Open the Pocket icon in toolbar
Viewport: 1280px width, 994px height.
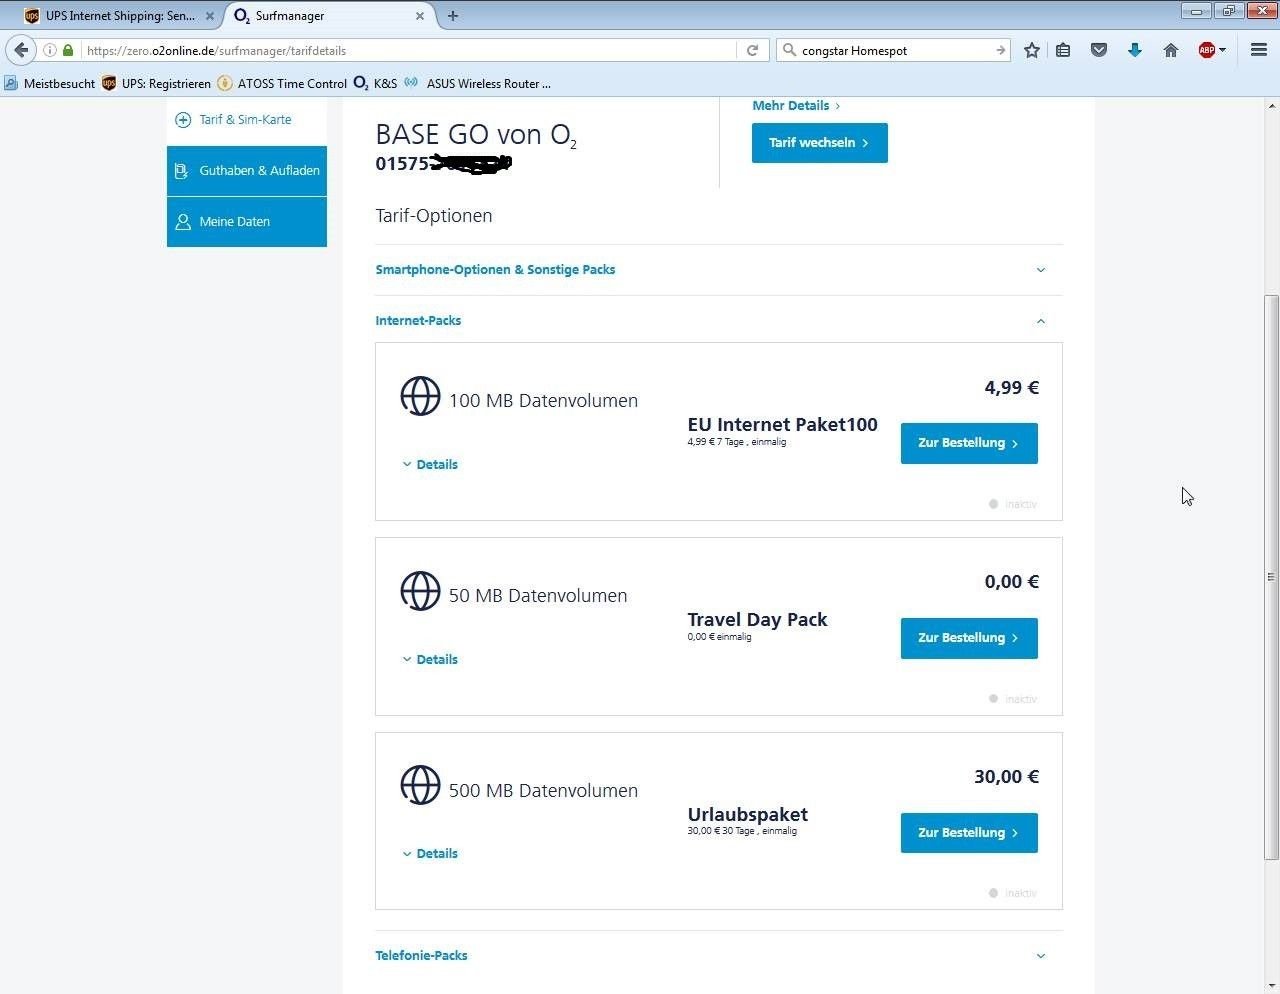[1099, 50]
